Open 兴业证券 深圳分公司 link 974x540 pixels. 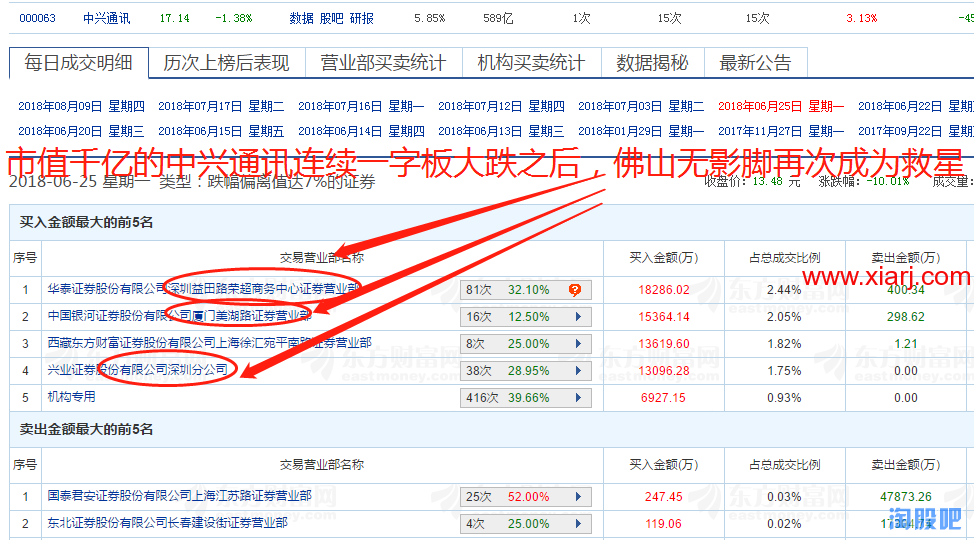(138, 370)
